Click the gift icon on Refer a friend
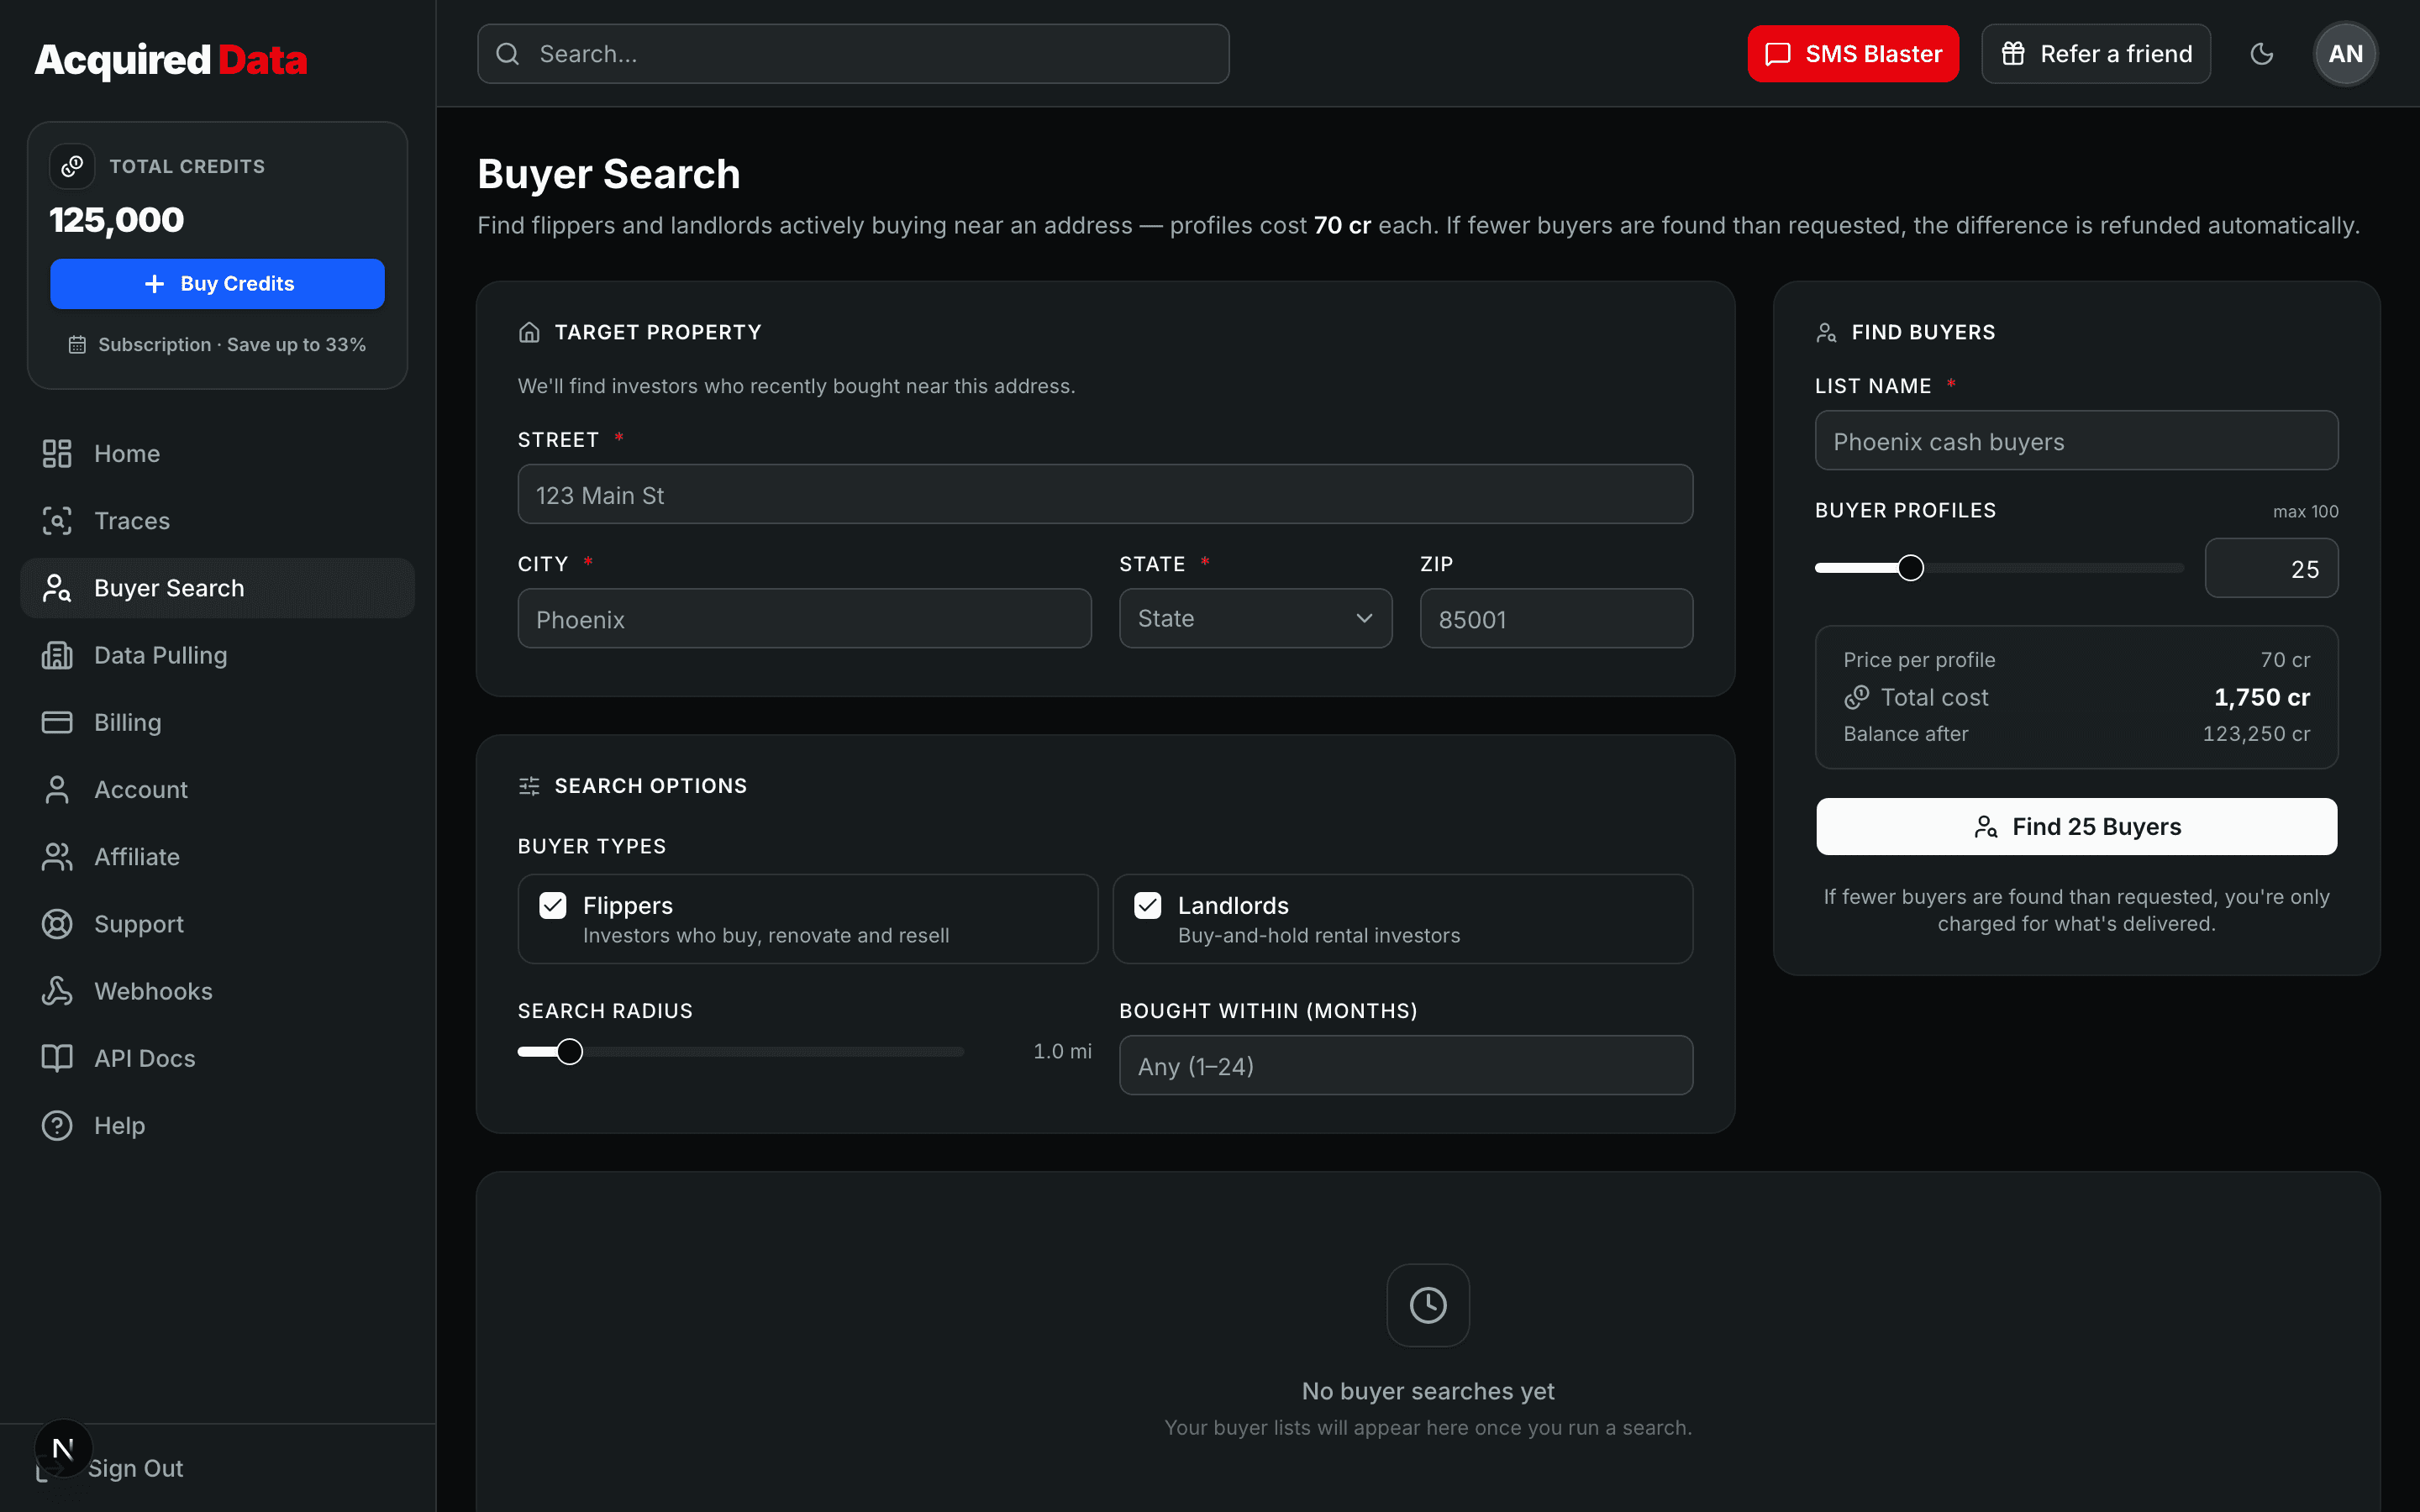This screenshot has width=2420, height=1512. coord(2013,54)
